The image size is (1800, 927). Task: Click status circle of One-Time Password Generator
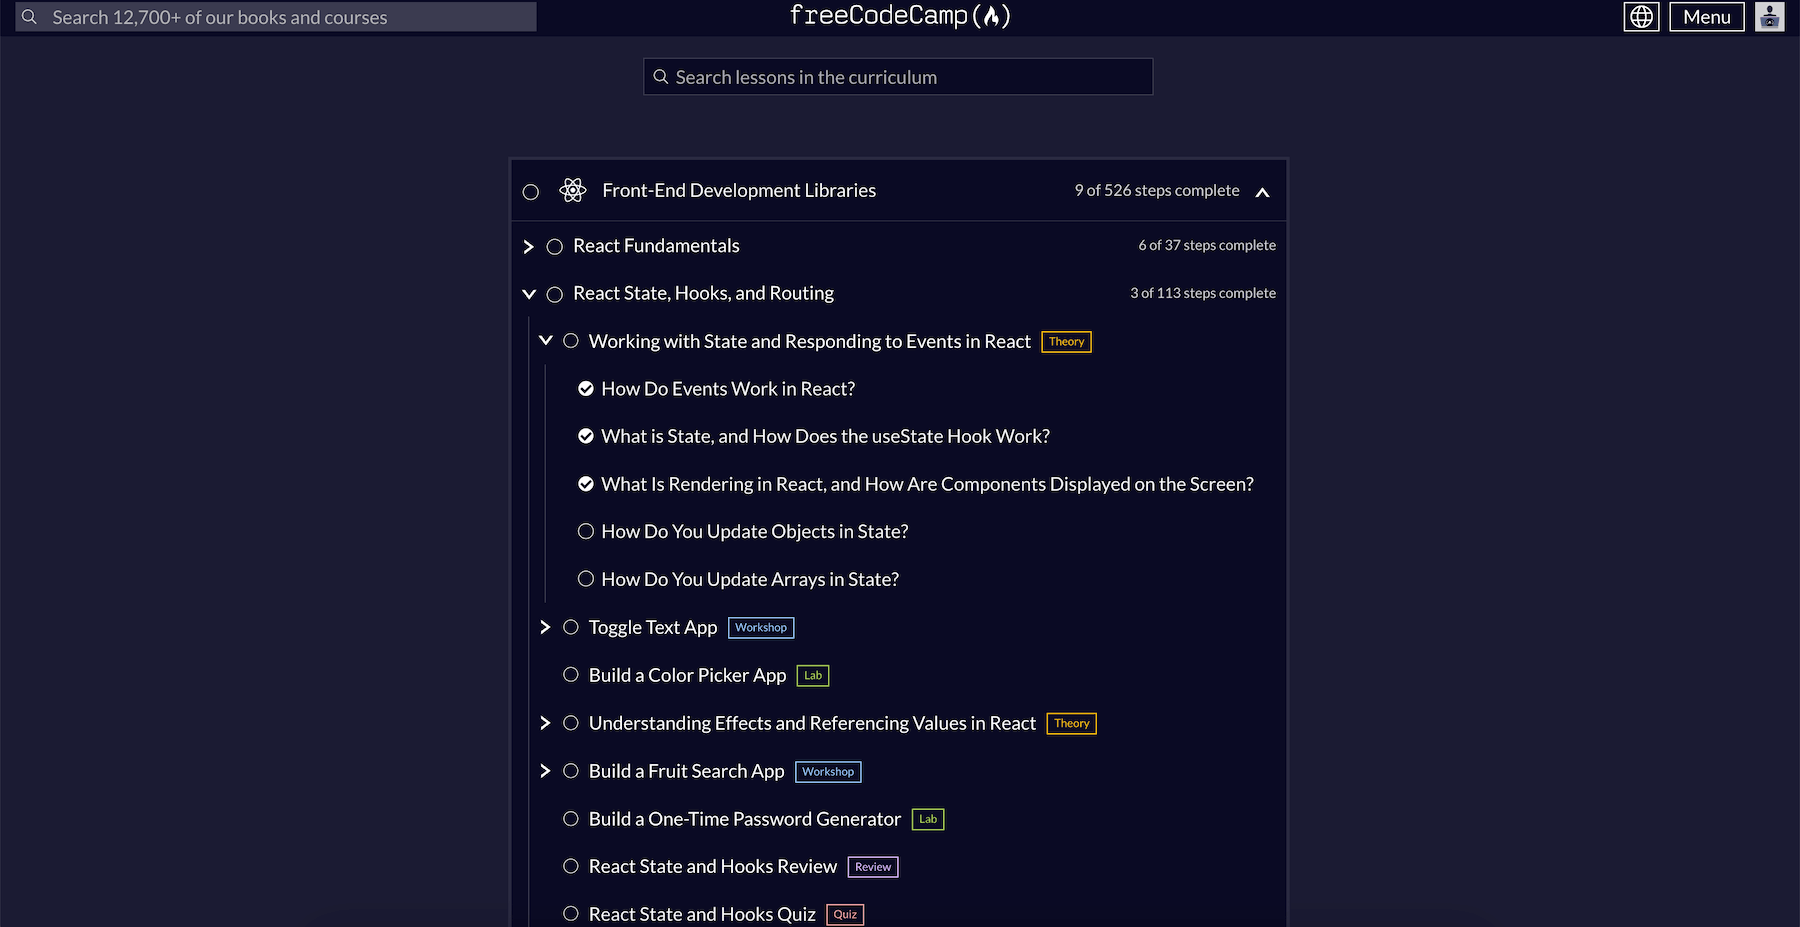(571, 819)
